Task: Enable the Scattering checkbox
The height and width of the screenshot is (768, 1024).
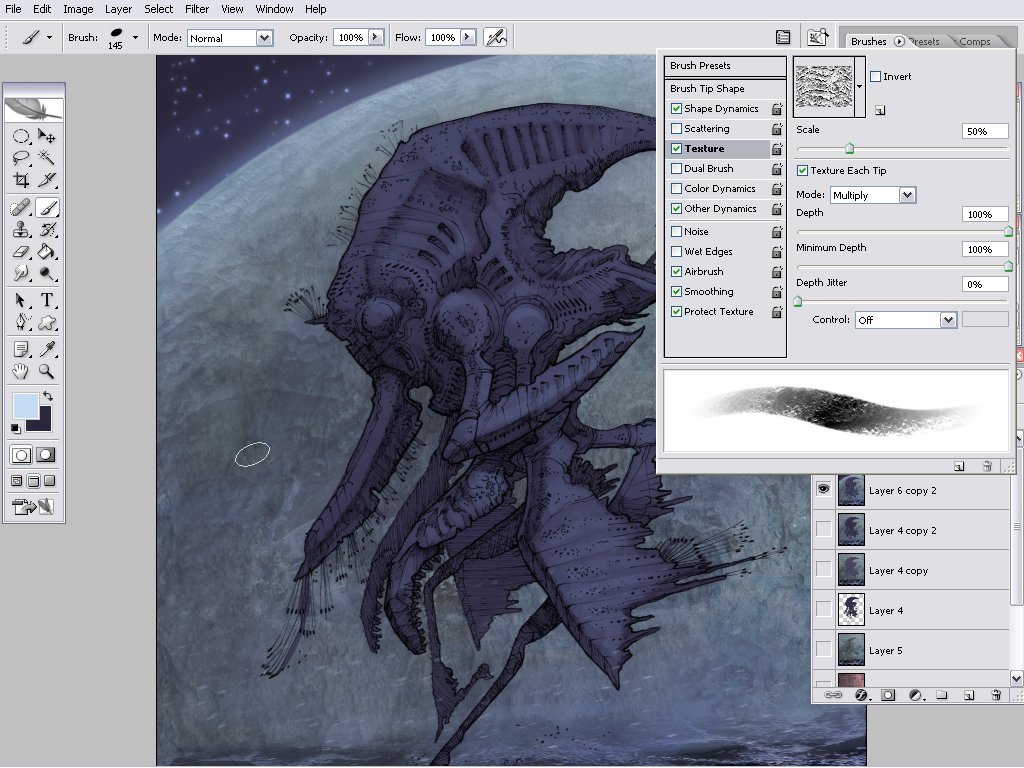Action: (x=677, y=129)
